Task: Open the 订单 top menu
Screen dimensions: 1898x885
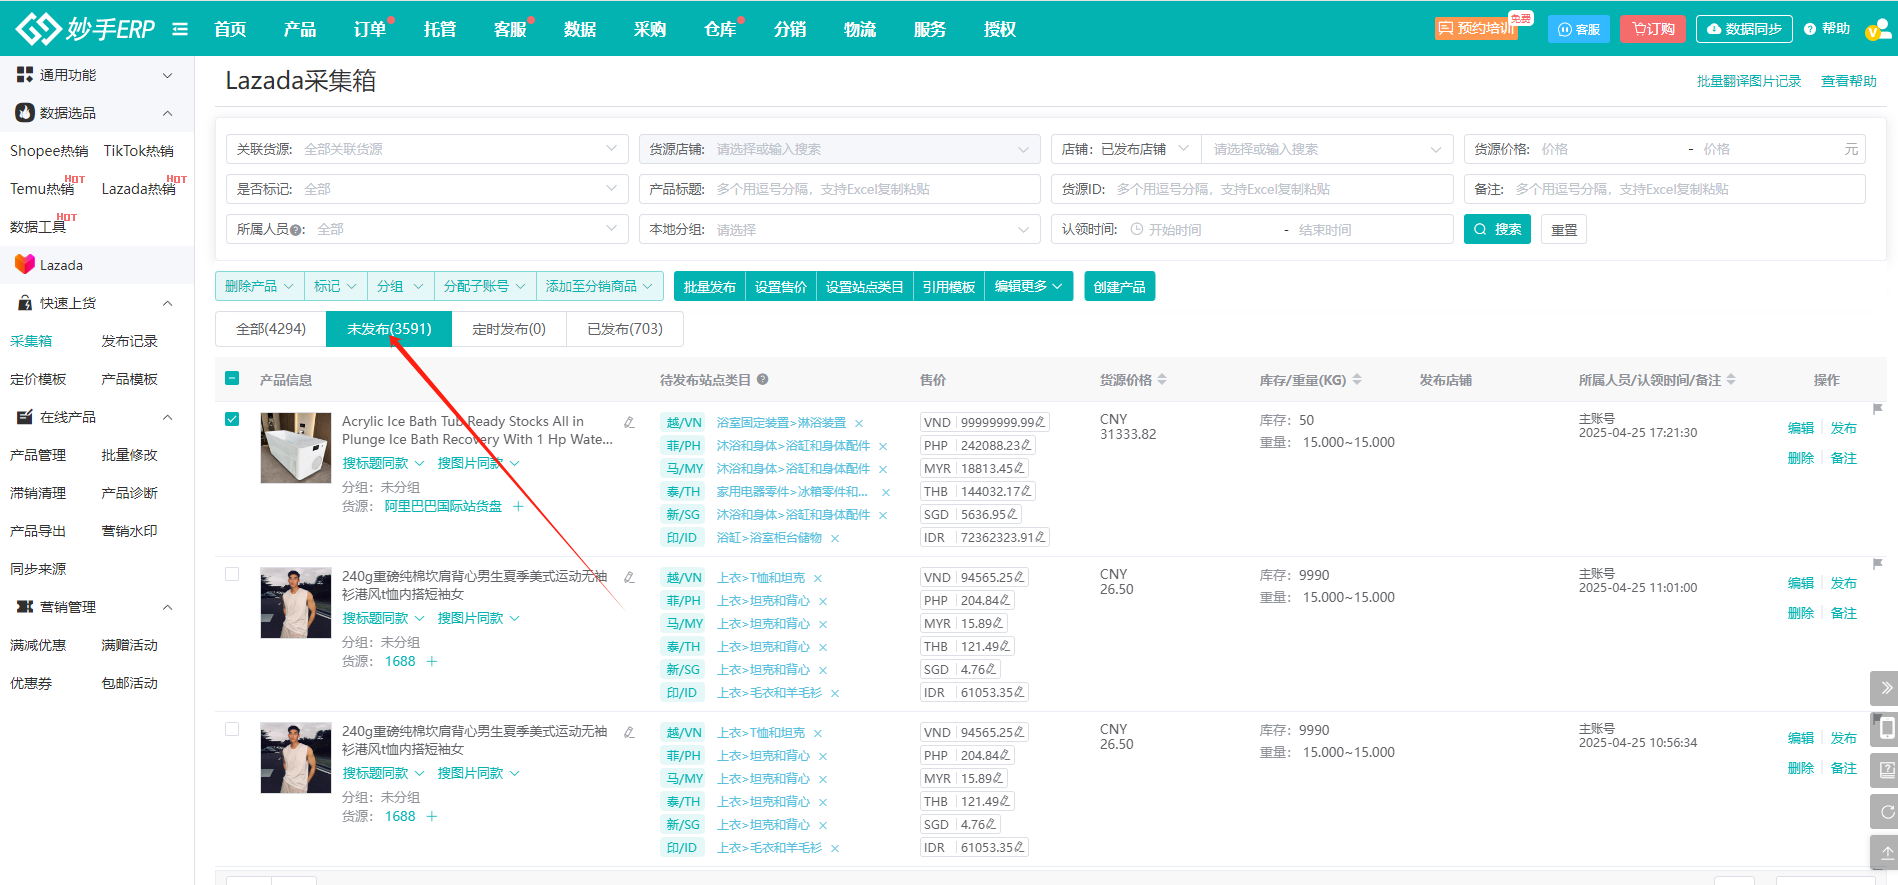Action: 370,29
